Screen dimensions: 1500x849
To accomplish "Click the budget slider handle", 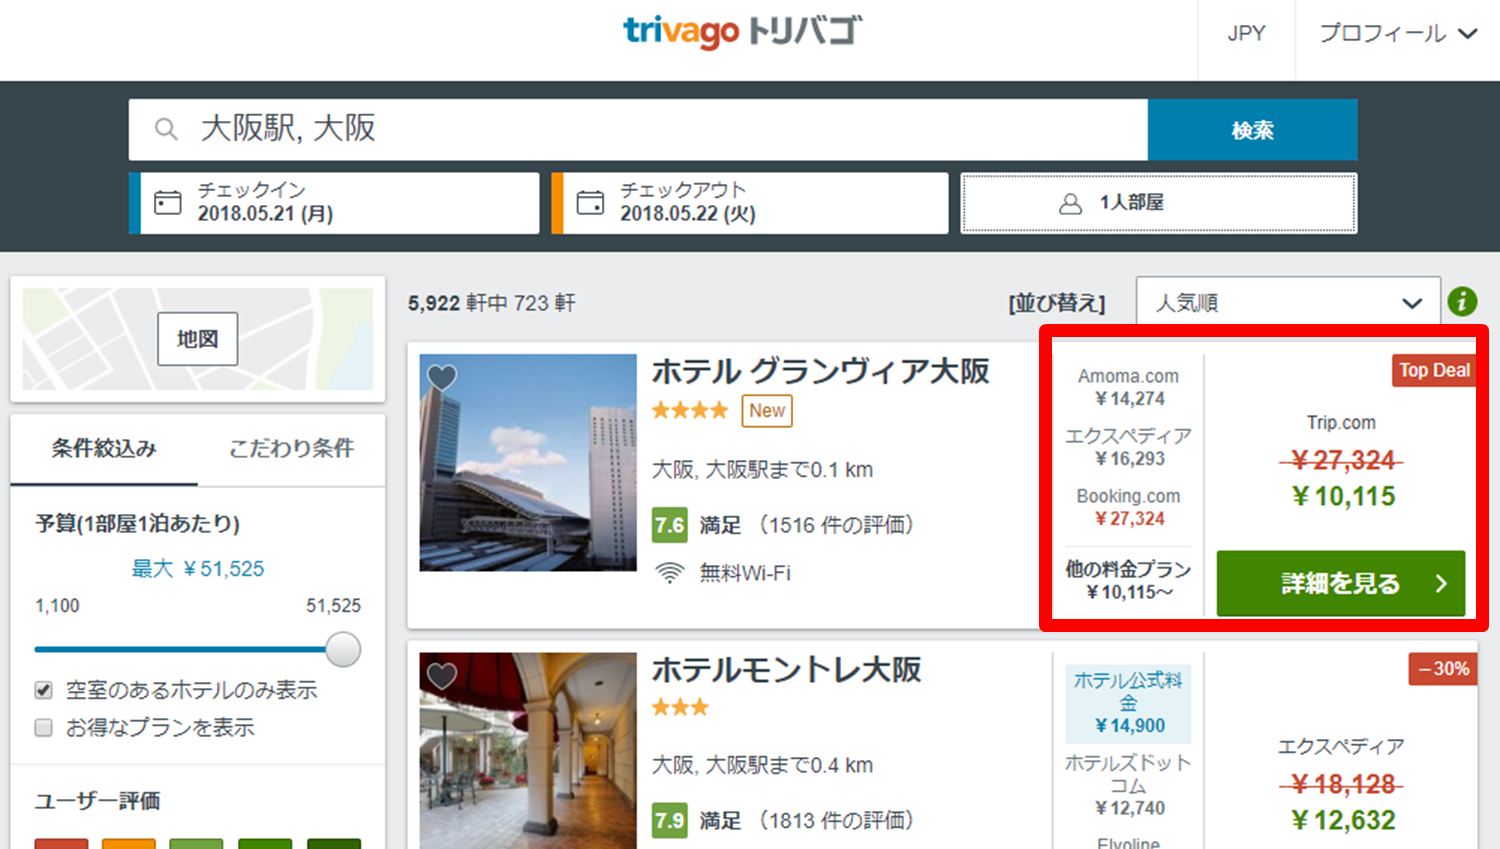I will pyautogui.click(x=343, y=649).
